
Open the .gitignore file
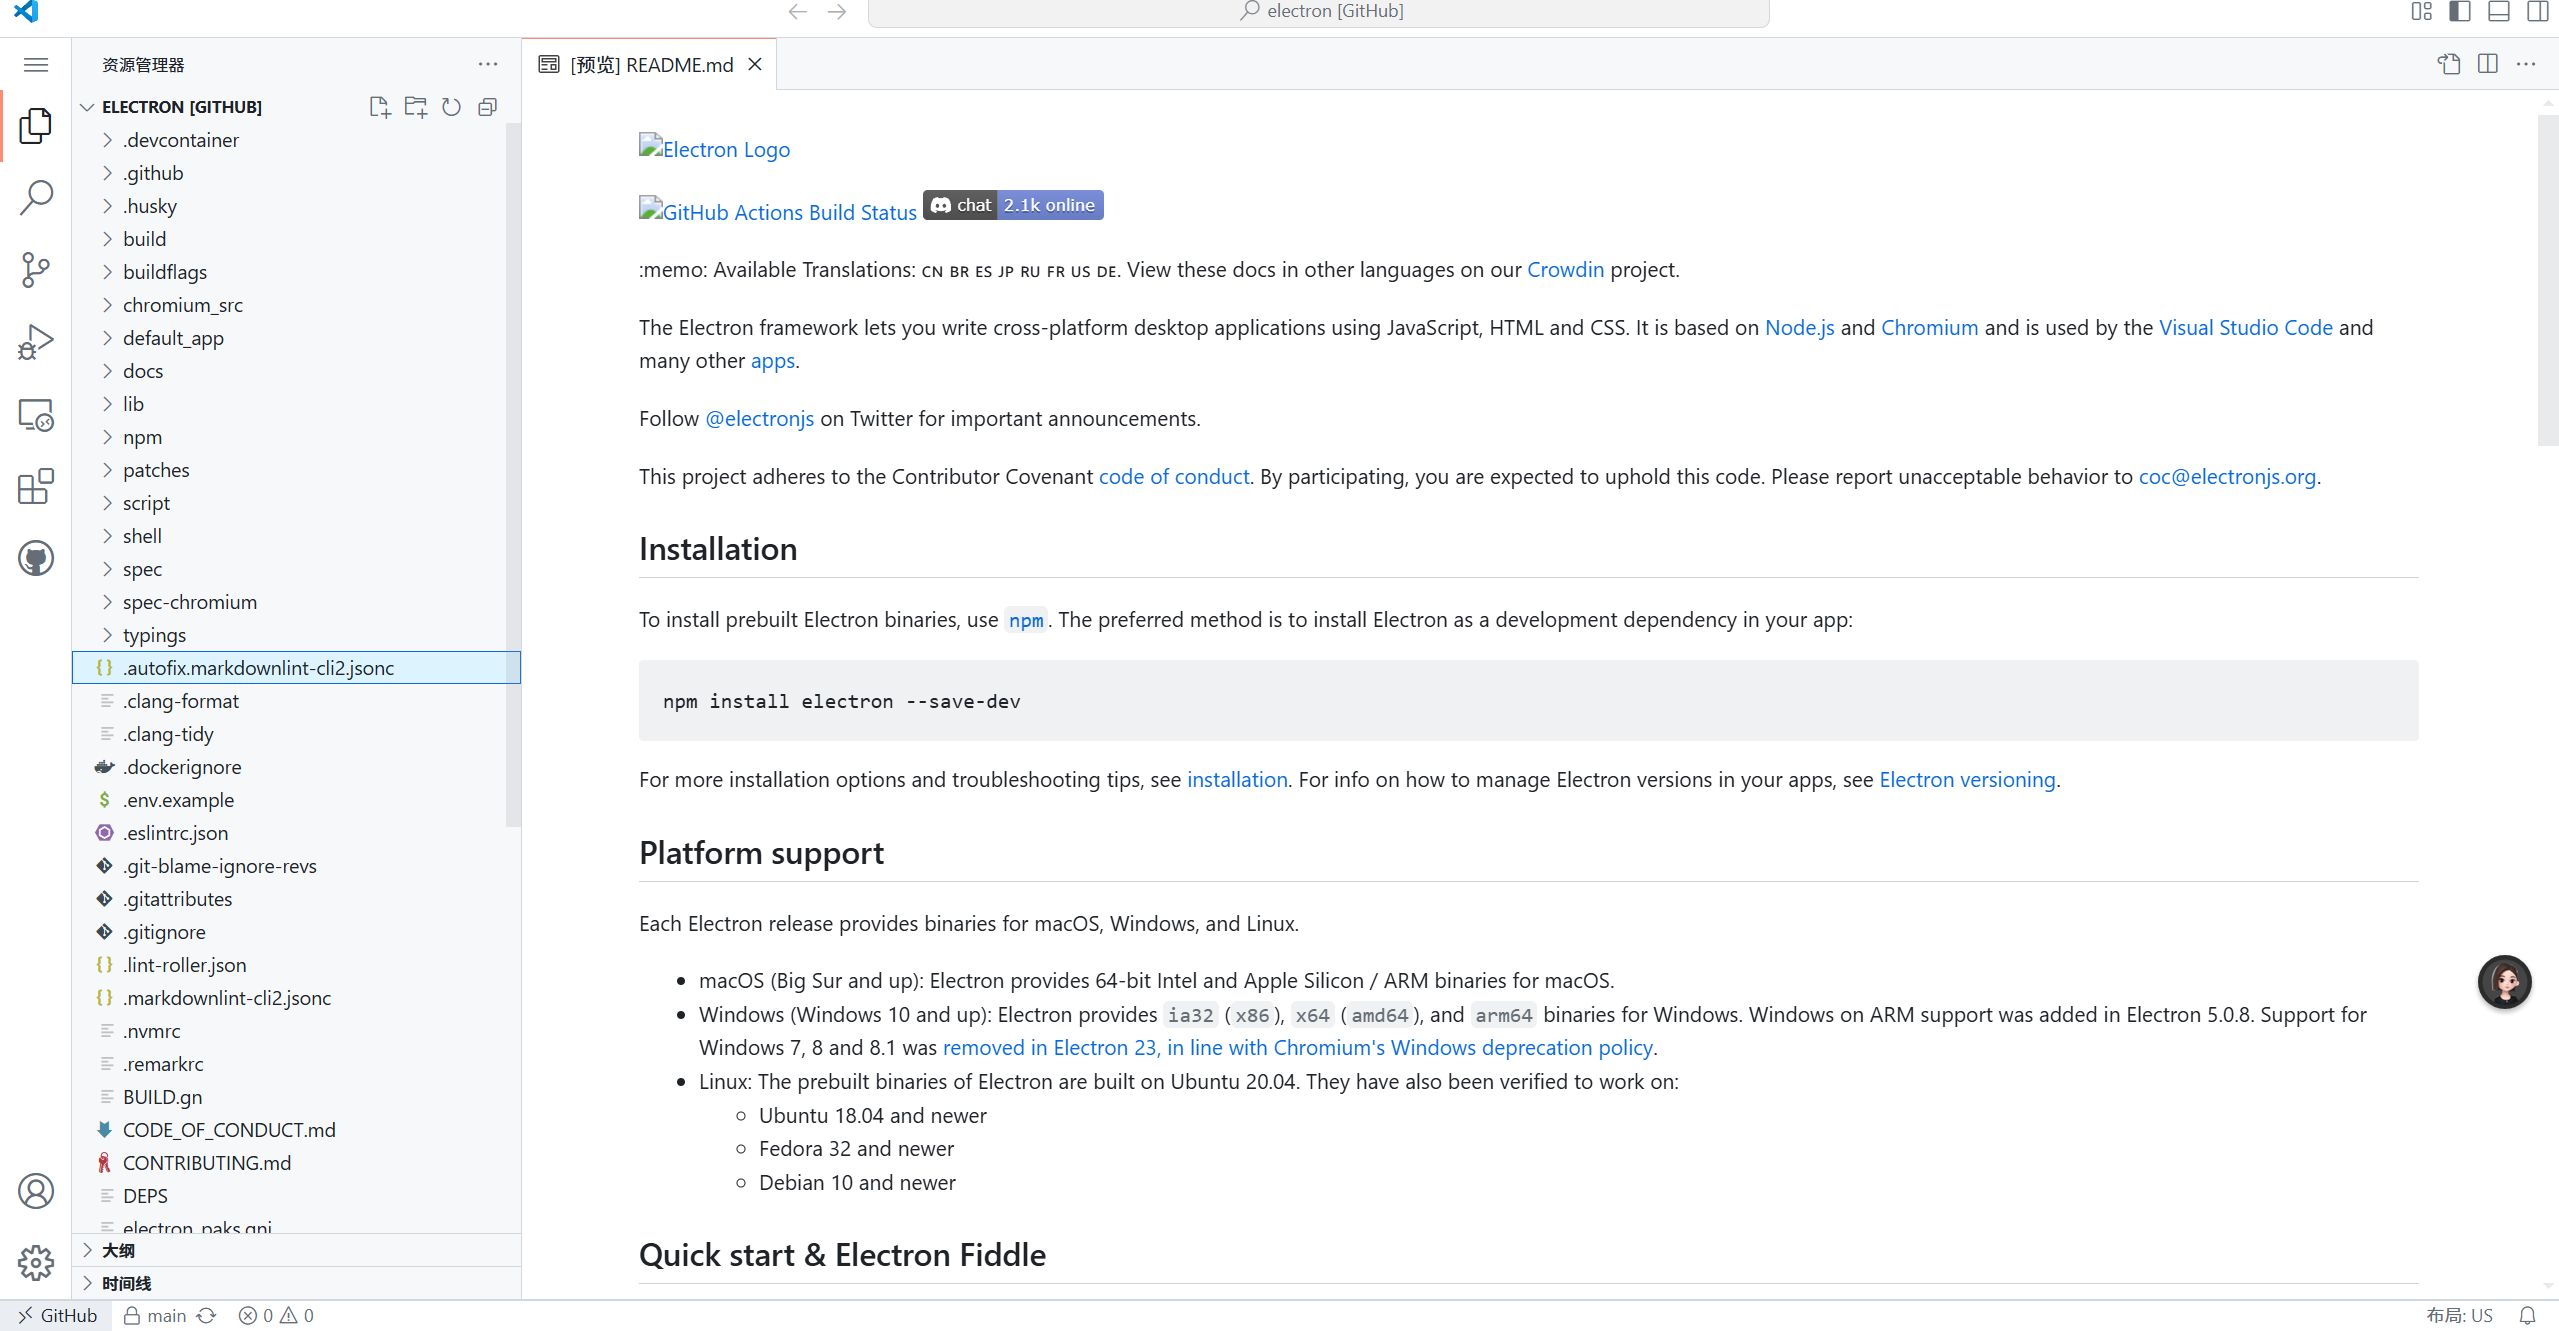296,932
